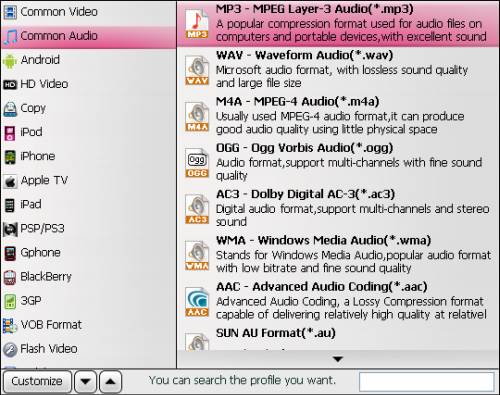Screen dimensions: 500x395
Task: Open the Android profile category
Action: (x=89, y=60)
